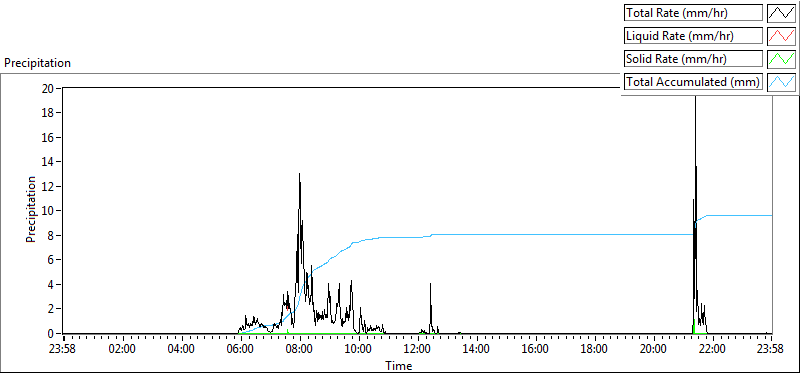Click the Solid Rate green line icon
This screenshot has height=373, width=800.
(781, 59)
